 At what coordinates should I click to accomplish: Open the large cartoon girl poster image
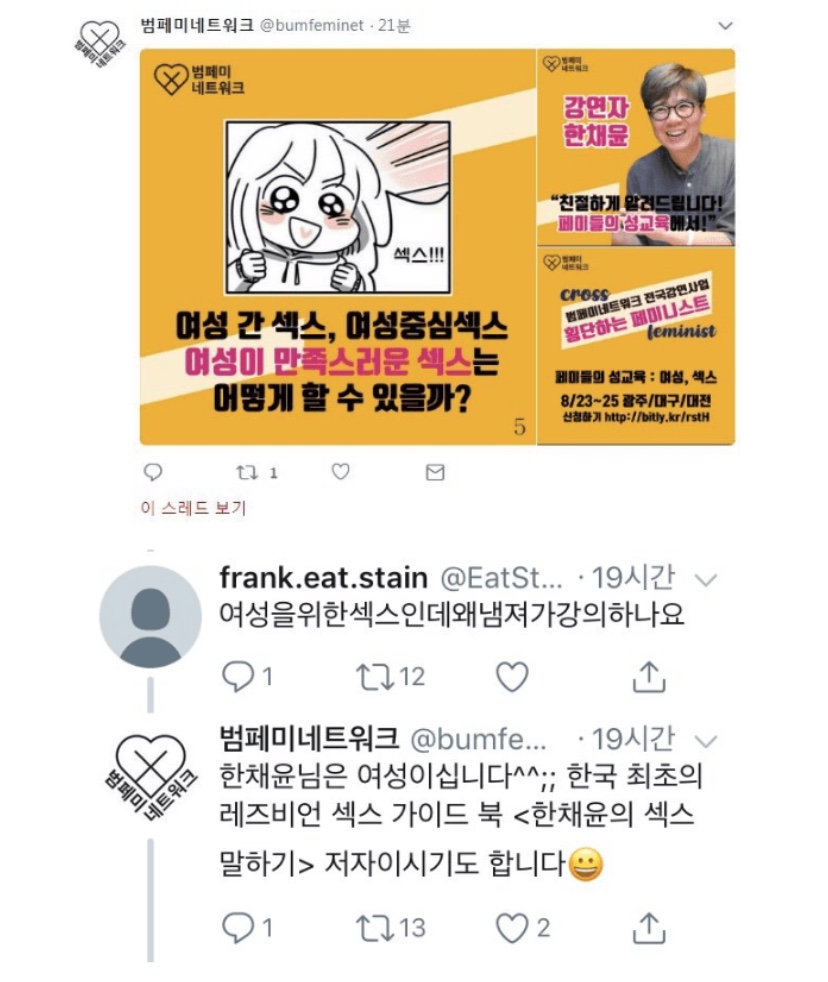(x=338, y=247)
